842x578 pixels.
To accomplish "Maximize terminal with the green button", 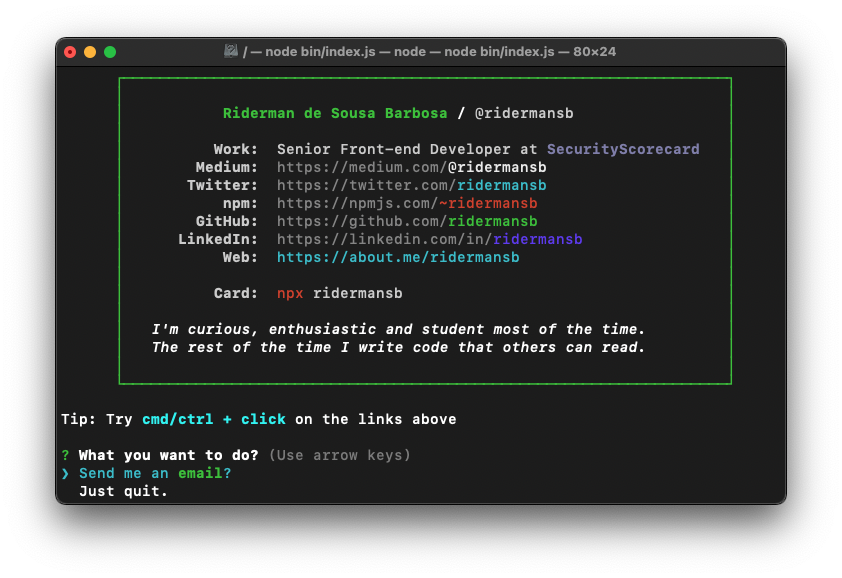I will pos(110,52).
